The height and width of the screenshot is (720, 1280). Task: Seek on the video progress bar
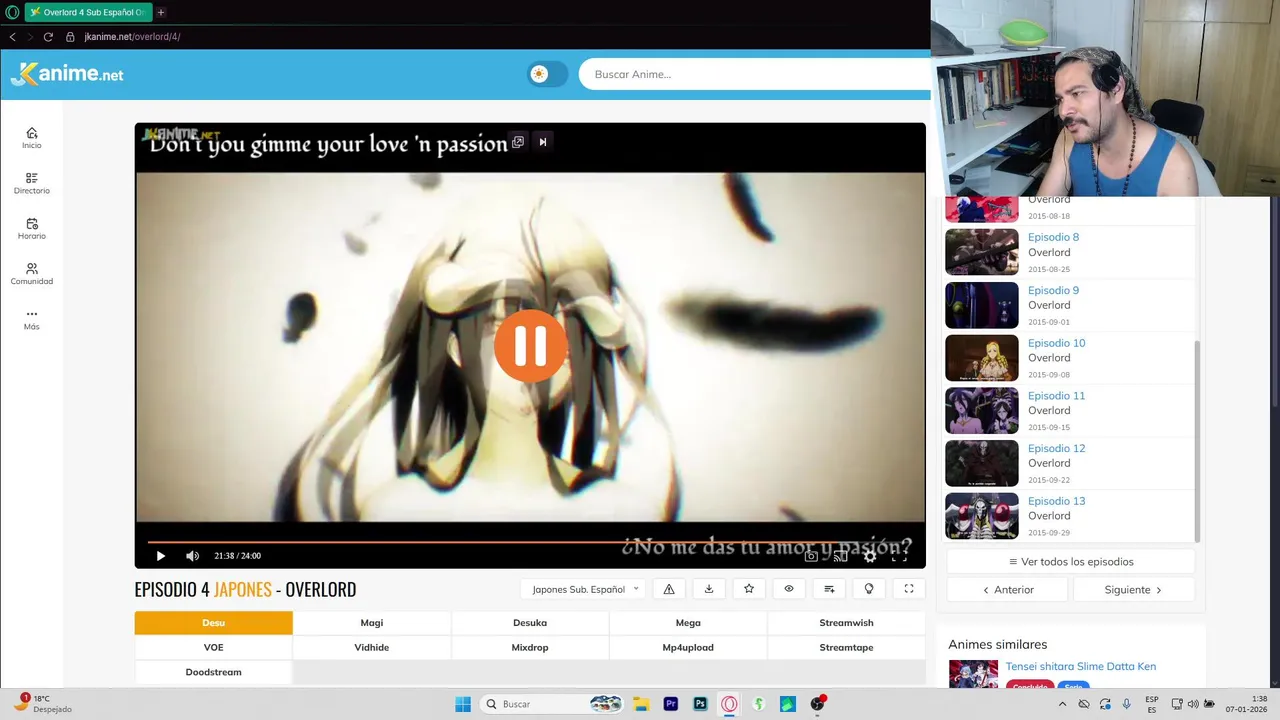point(530,542)
